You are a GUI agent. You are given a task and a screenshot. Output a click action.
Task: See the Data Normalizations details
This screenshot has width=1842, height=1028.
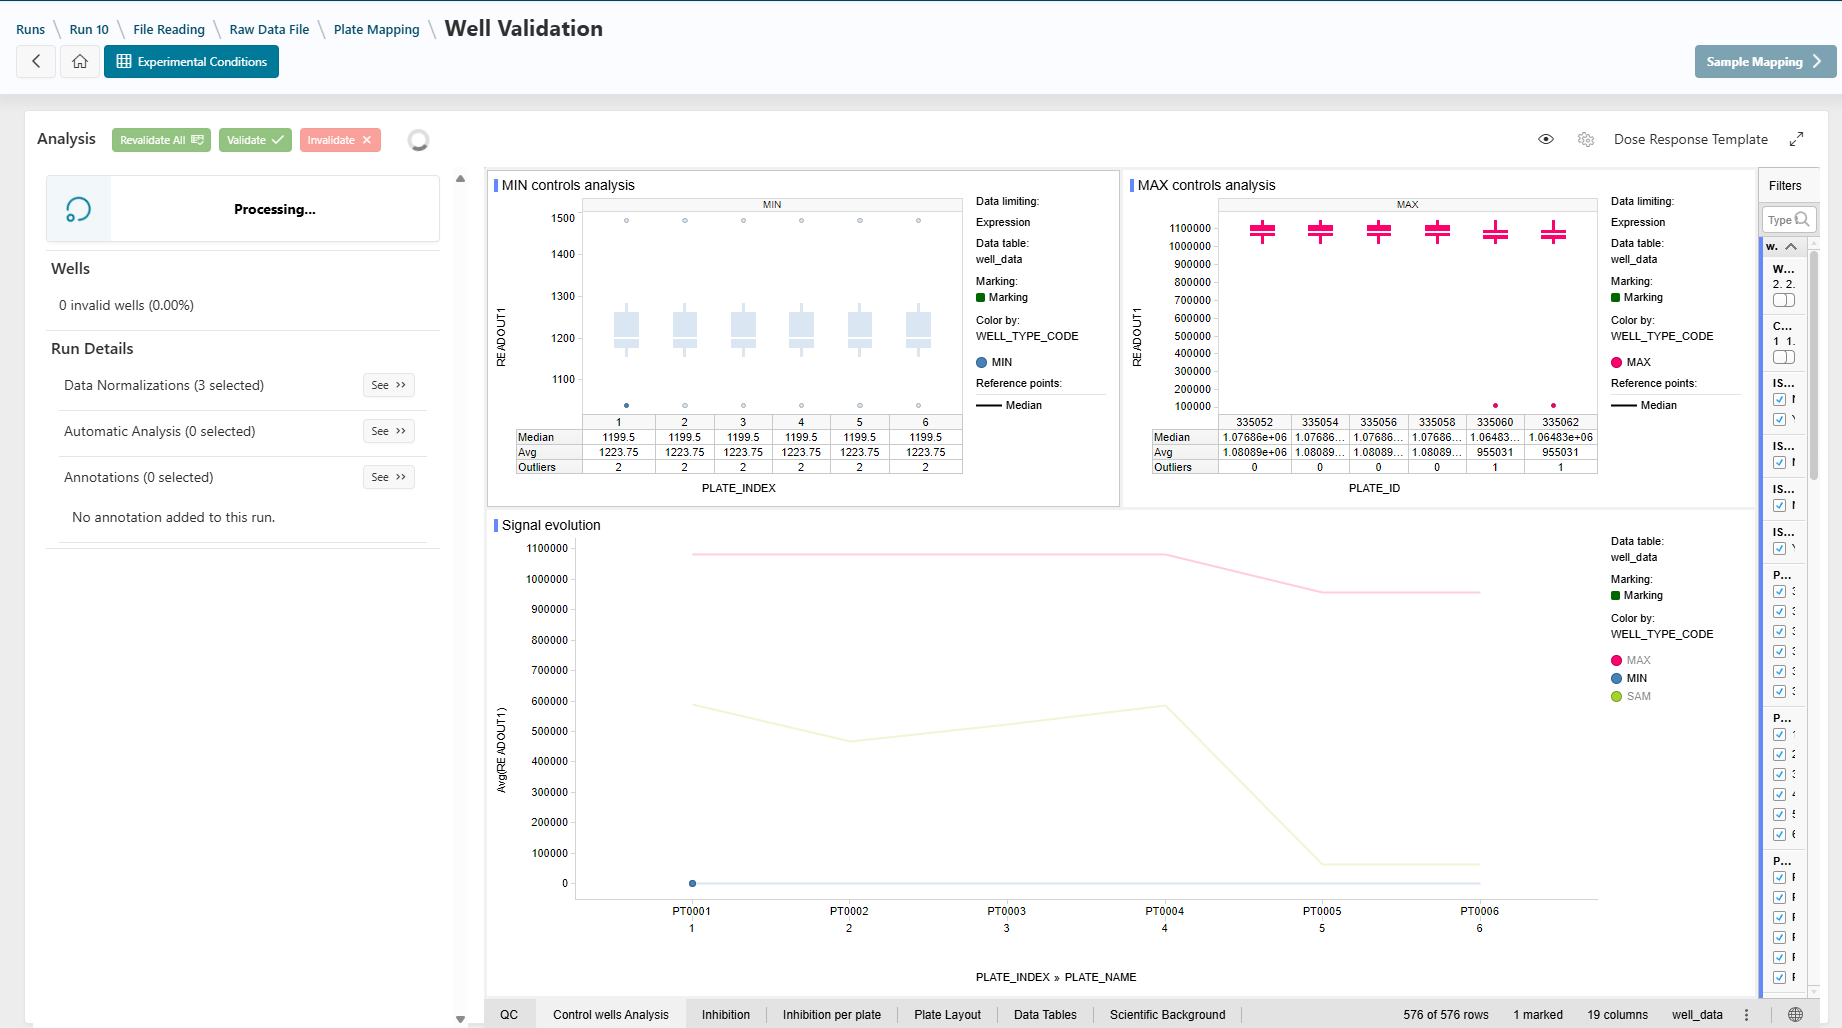coord(389,385)
